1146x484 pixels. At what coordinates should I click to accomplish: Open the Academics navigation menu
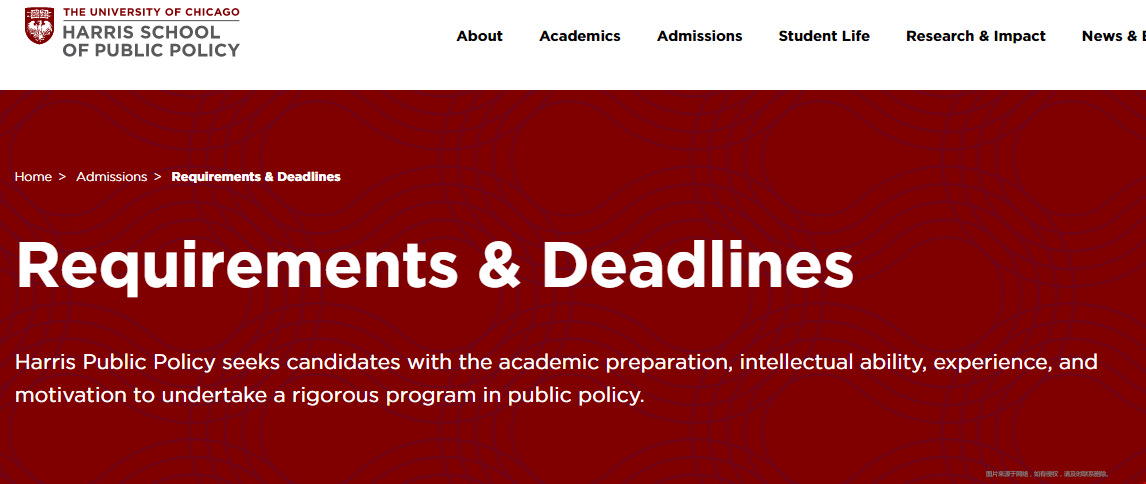click(580, 36)
